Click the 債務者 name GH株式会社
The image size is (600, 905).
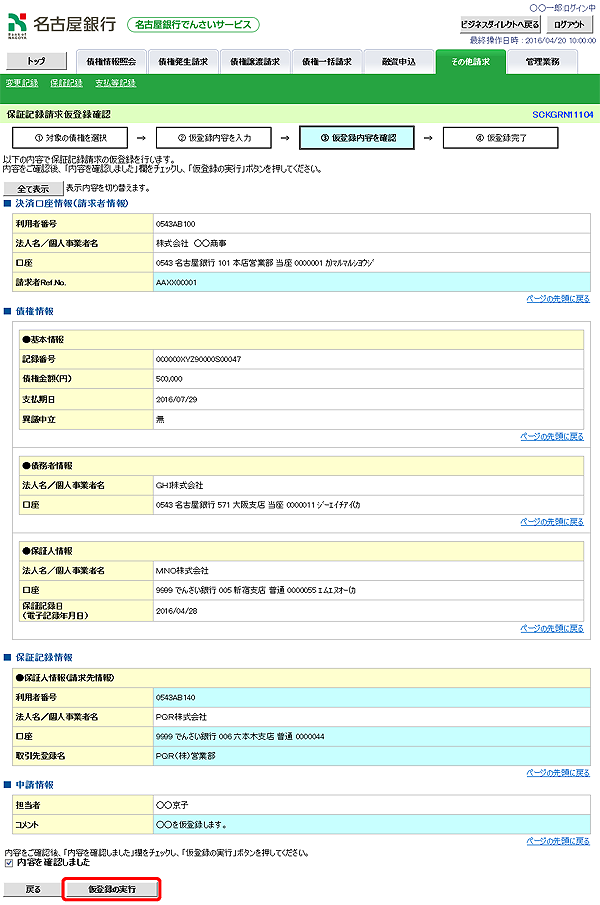click(x=179, y=485)
